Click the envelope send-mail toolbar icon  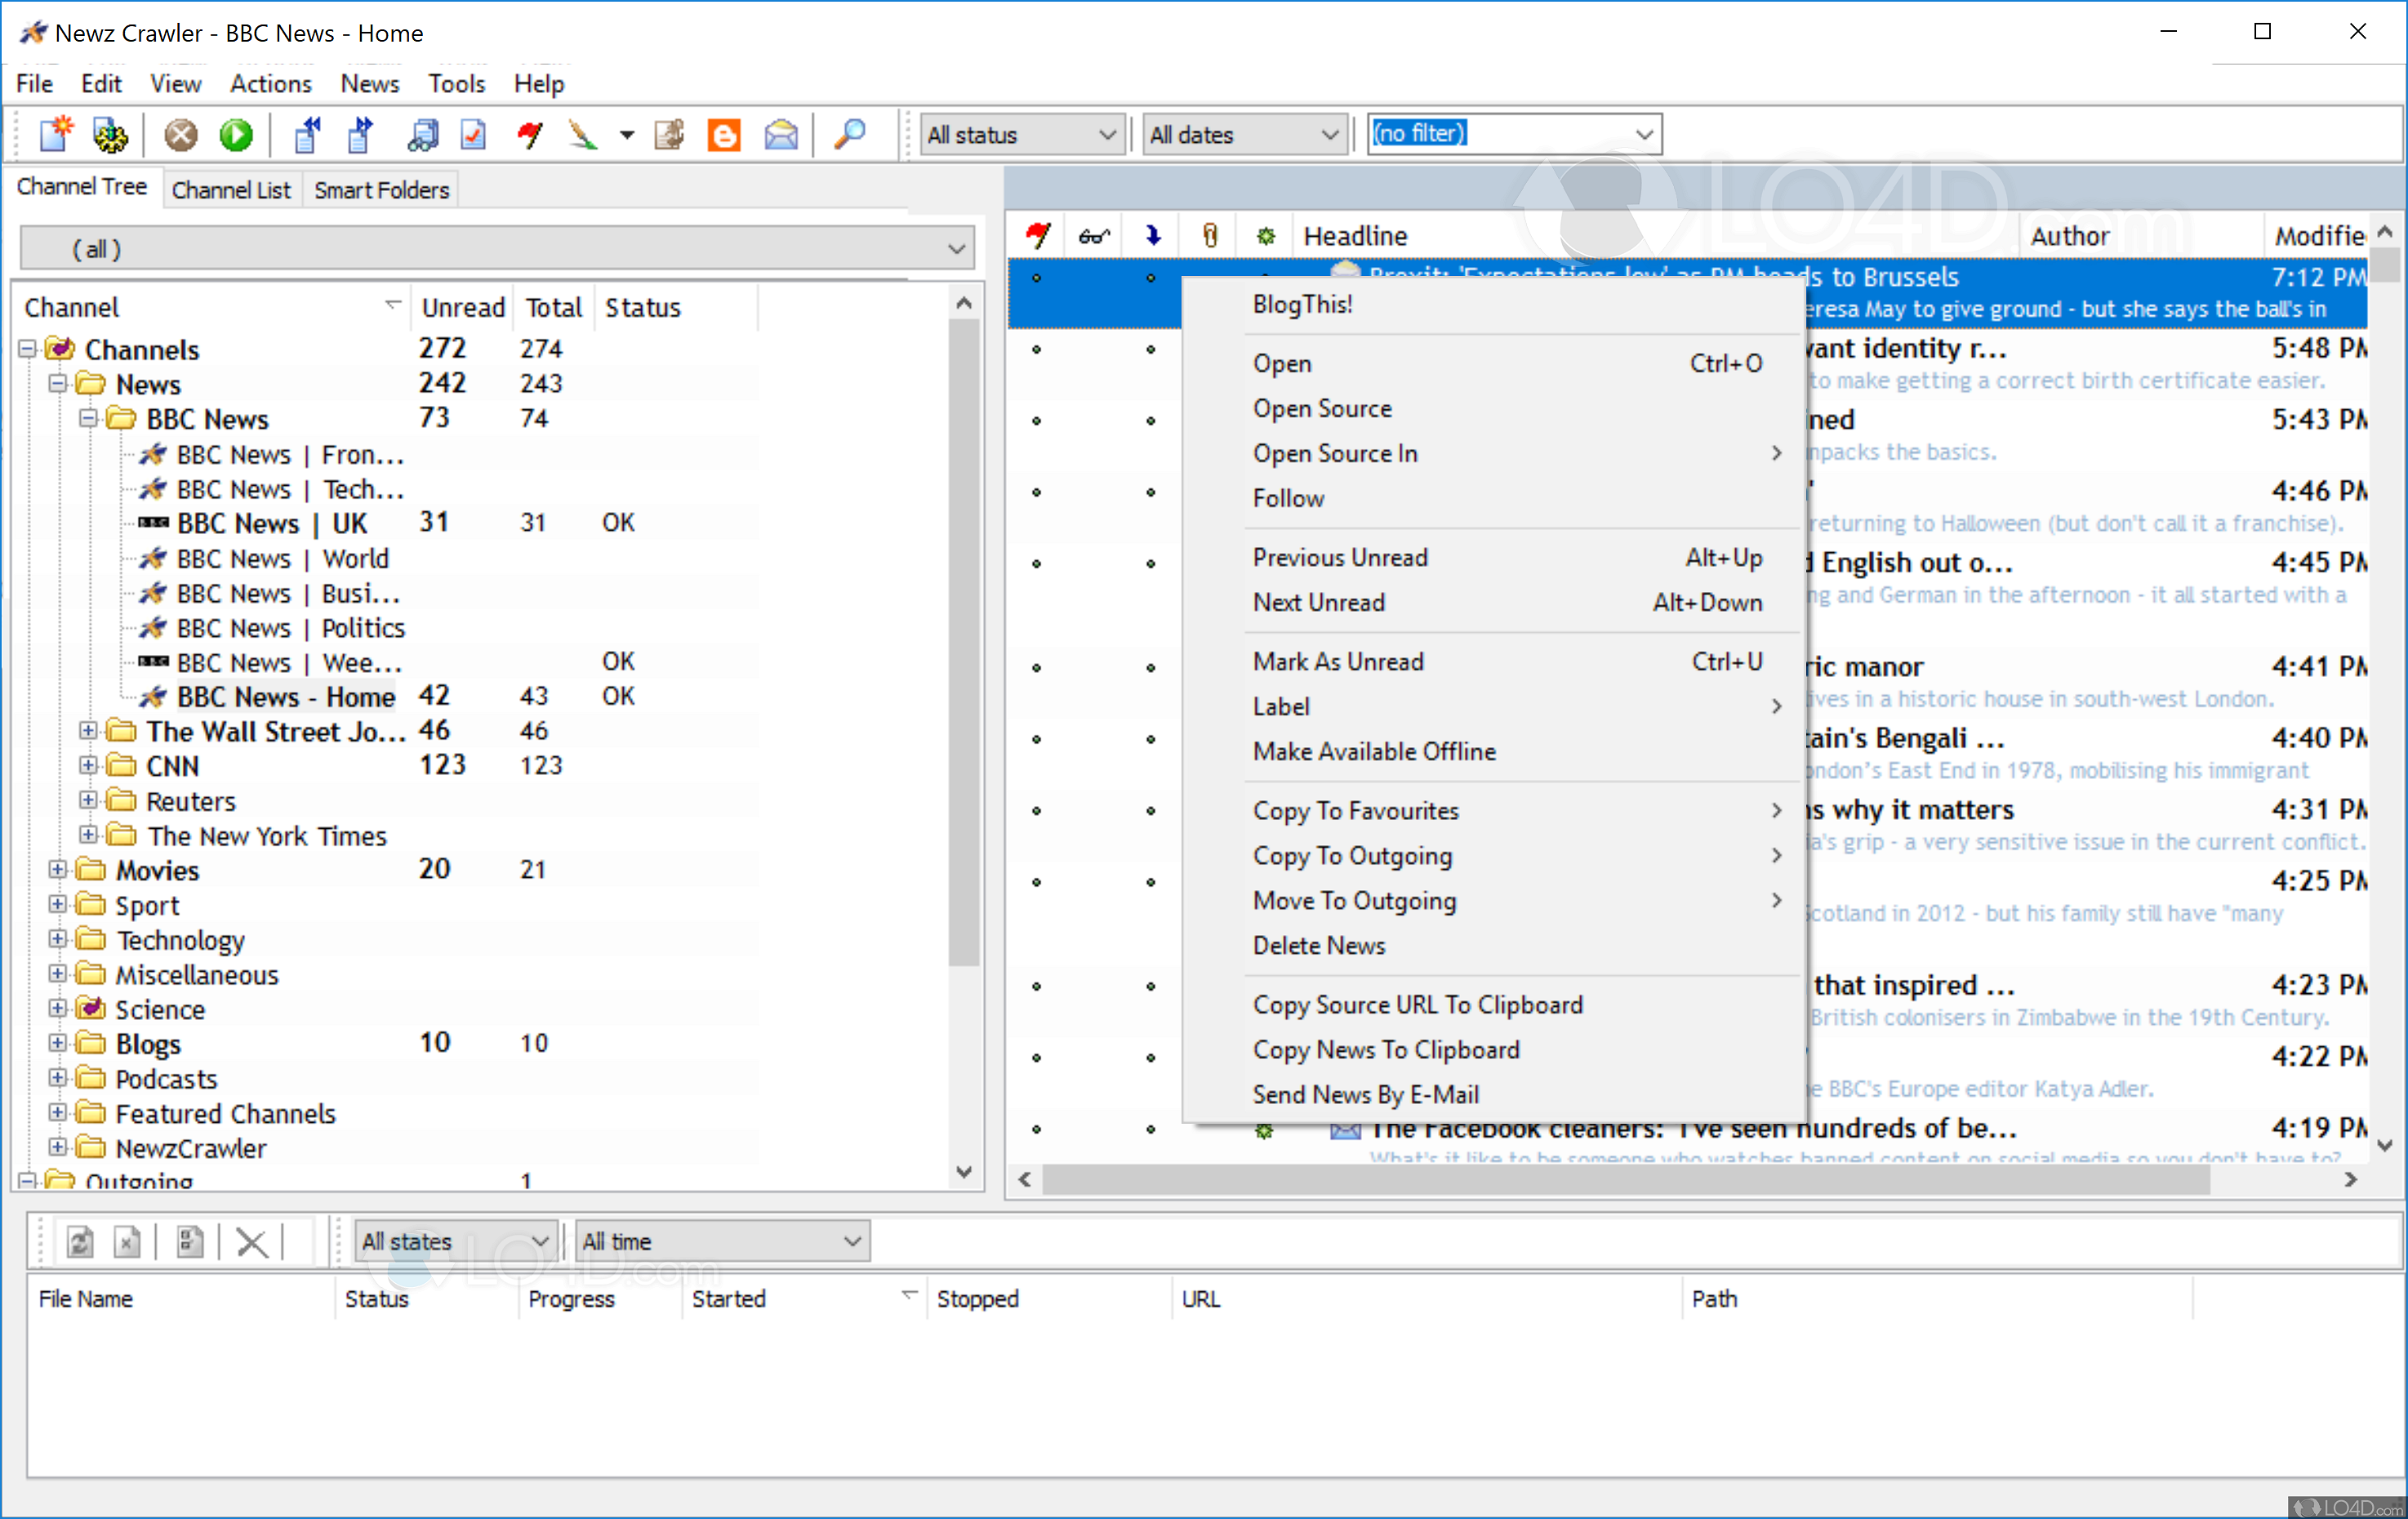click(x=781, y=134)
